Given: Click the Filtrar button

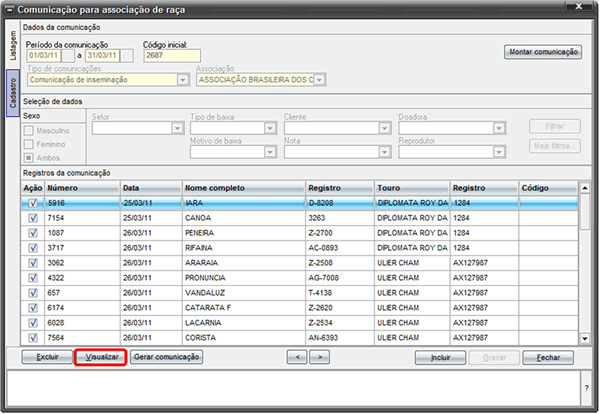Looking at the screenshot, I should [555, 126].
